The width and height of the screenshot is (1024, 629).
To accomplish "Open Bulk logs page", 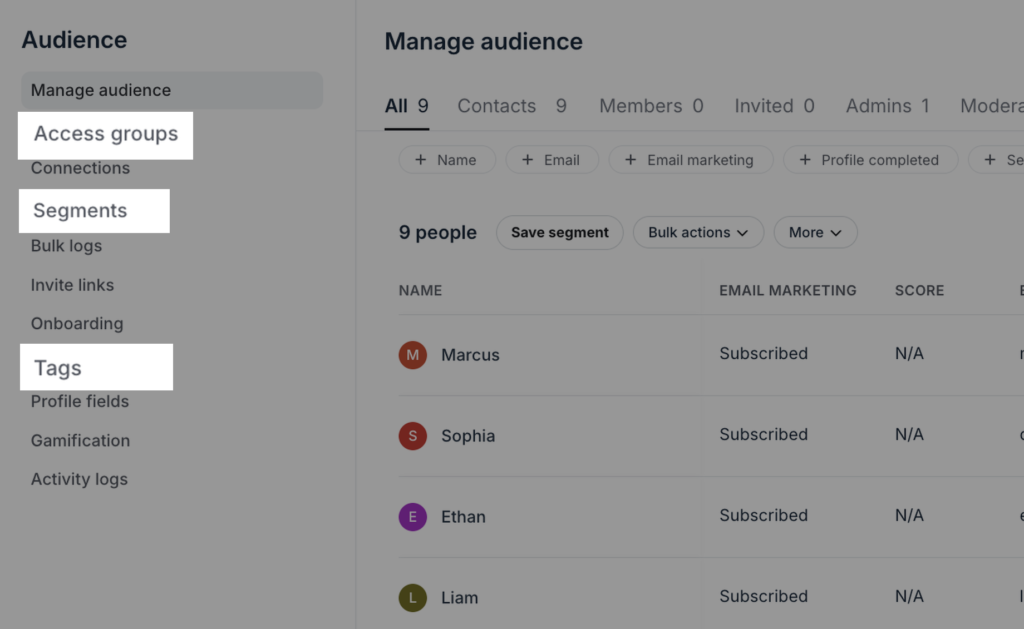I will (x=66, y=246).
